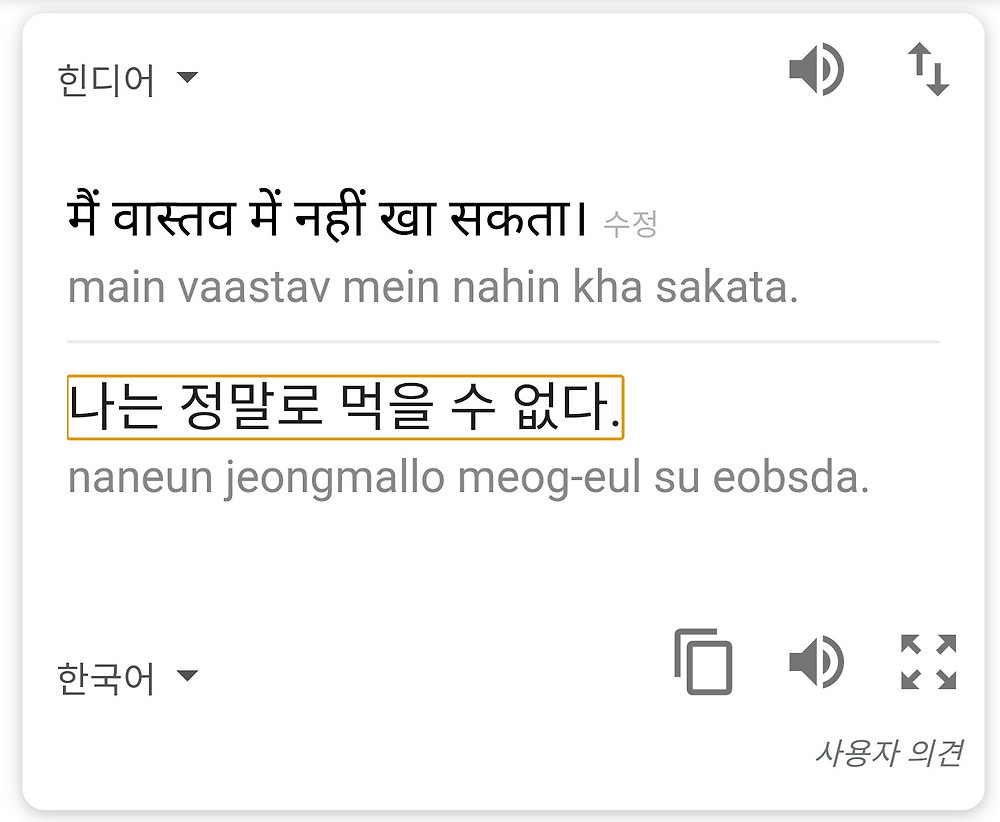Select the 힌디어 language label

(x=106, y=80)
